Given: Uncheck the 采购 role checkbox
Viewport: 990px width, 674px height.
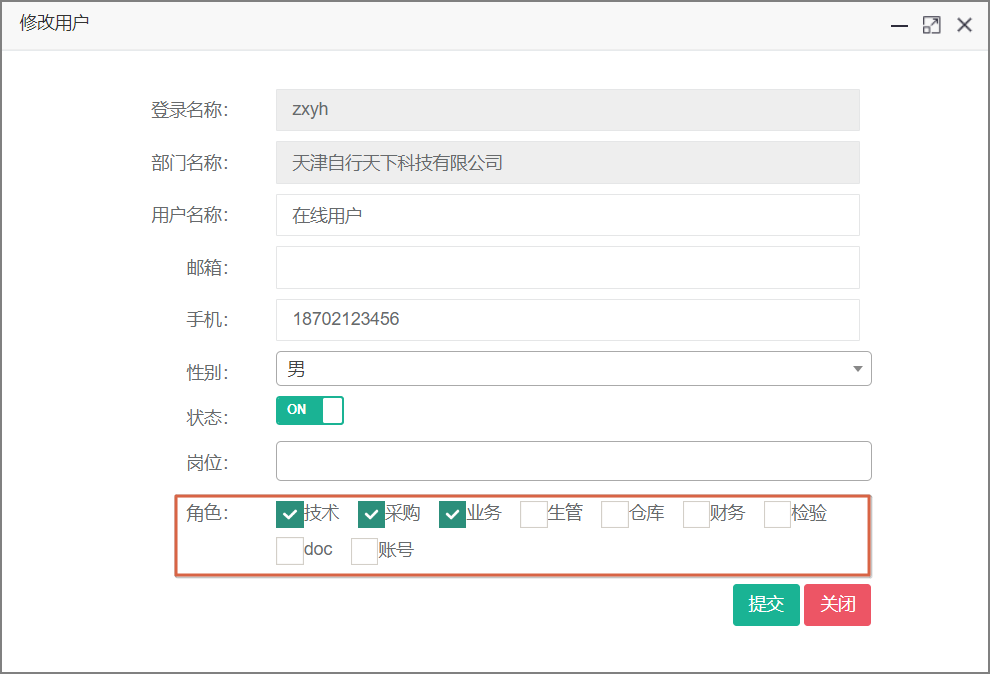Looking at the screenshot, I should (371, 514).
